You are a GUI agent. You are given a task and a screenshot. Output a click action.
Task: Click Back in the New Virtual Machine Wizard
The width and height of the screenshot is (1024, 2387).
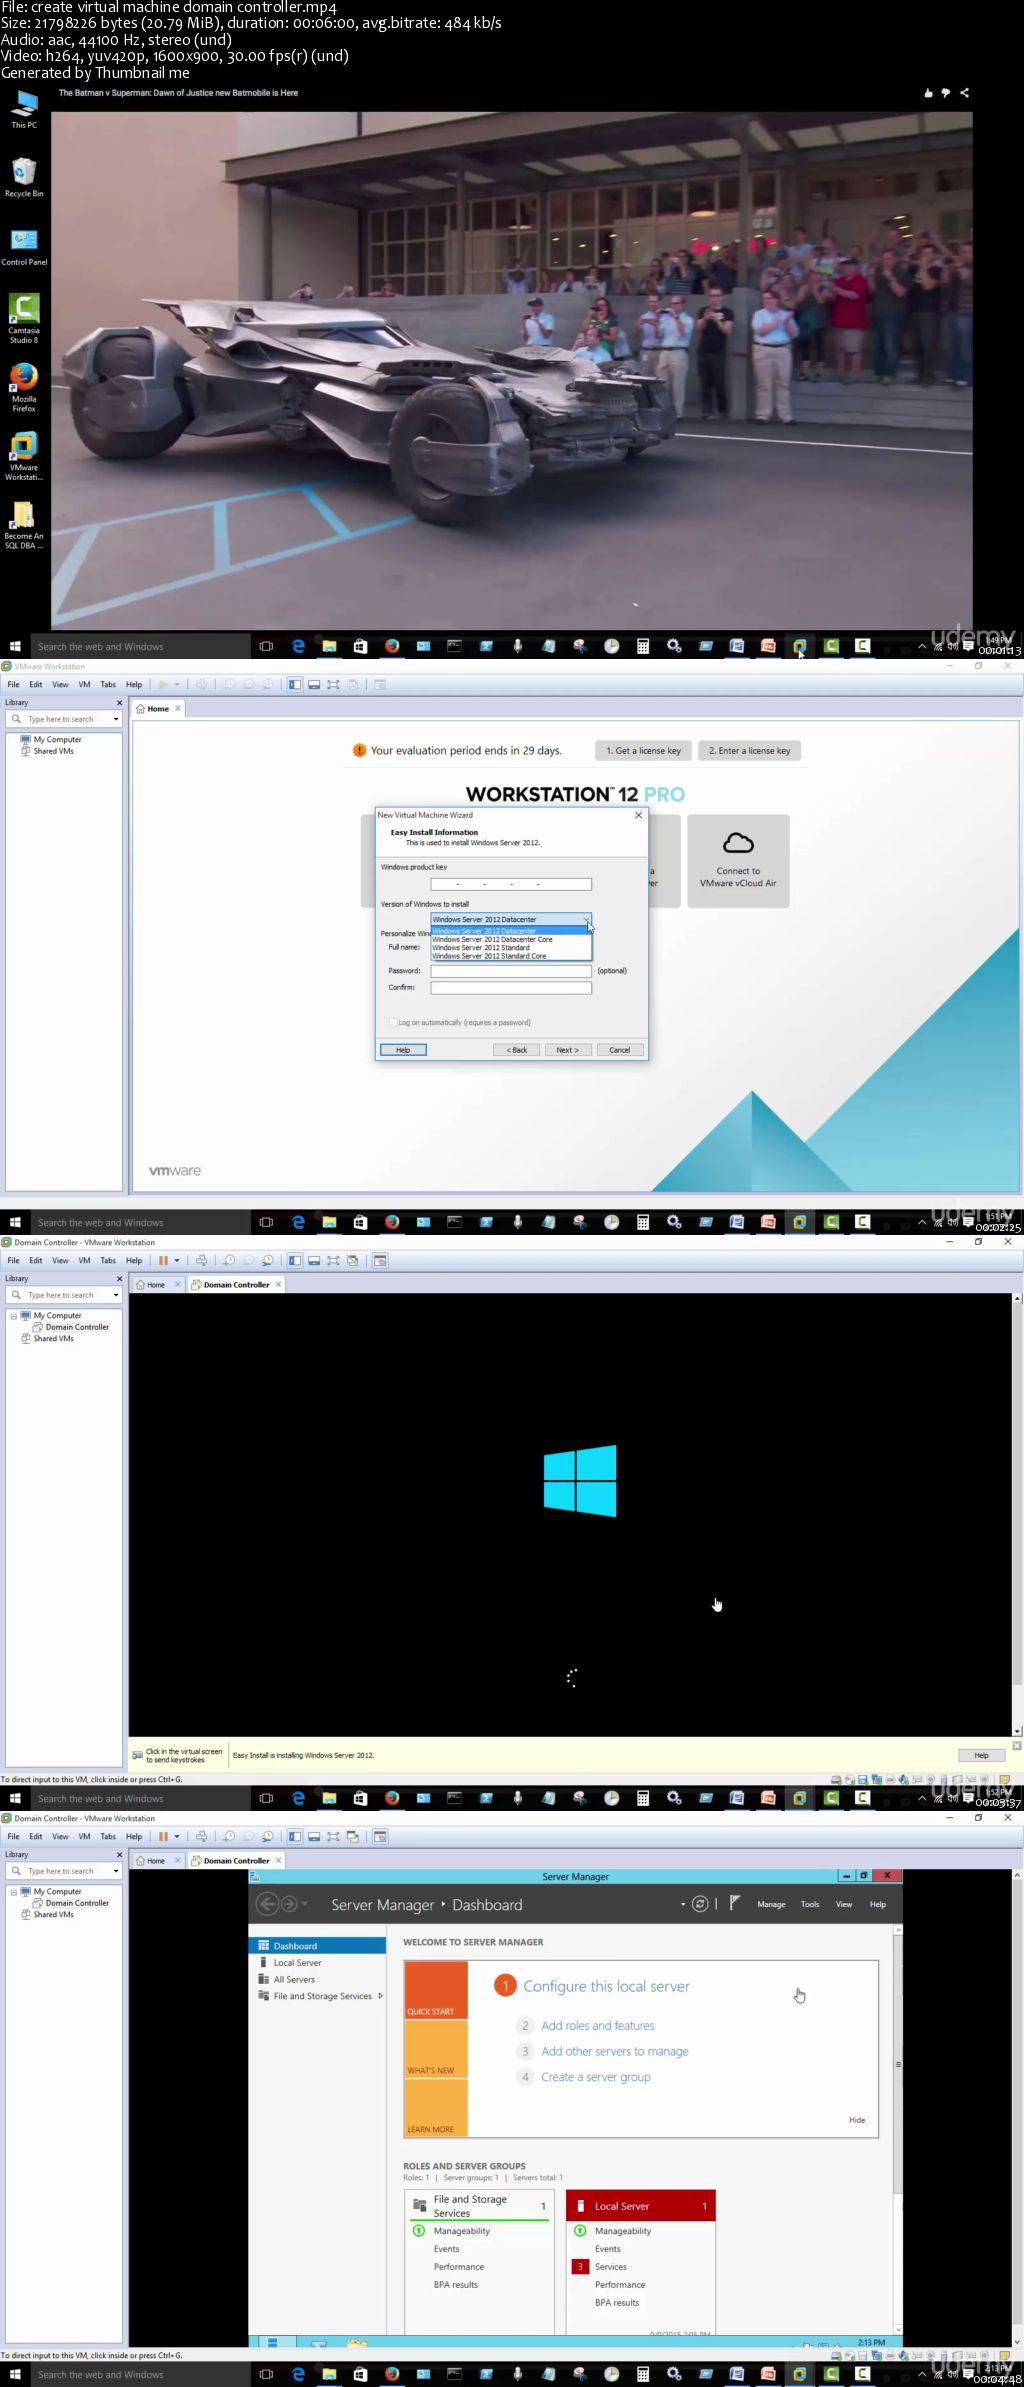coord(516,1050)
